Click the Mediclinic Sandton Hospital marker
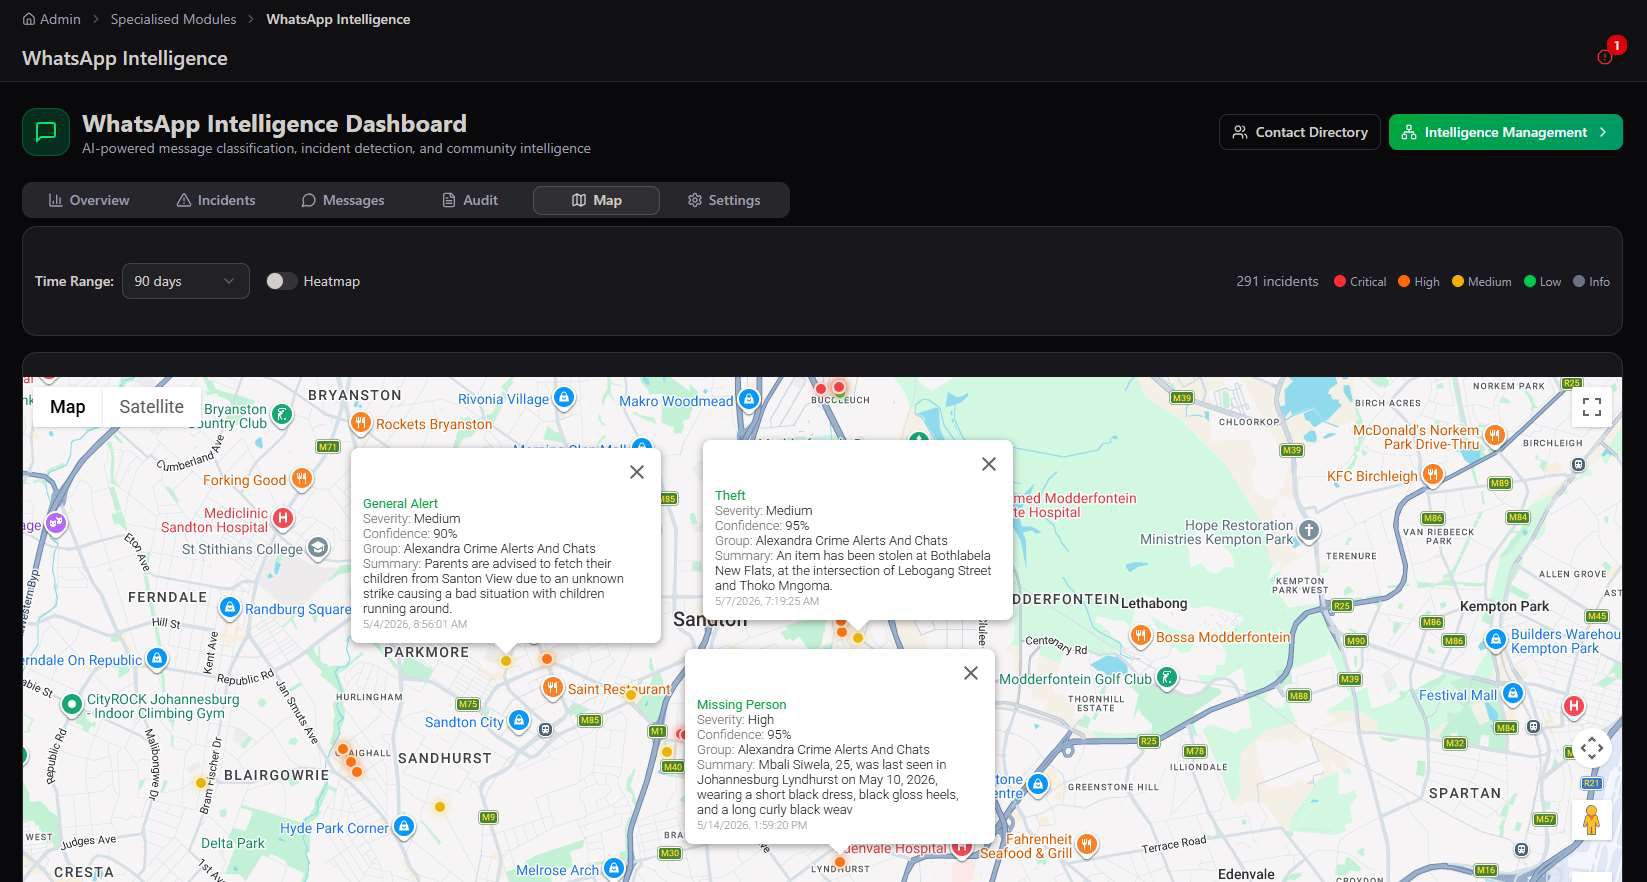Image resolution: width=1647 pixels, height=882 pixels. click(283, 518)
